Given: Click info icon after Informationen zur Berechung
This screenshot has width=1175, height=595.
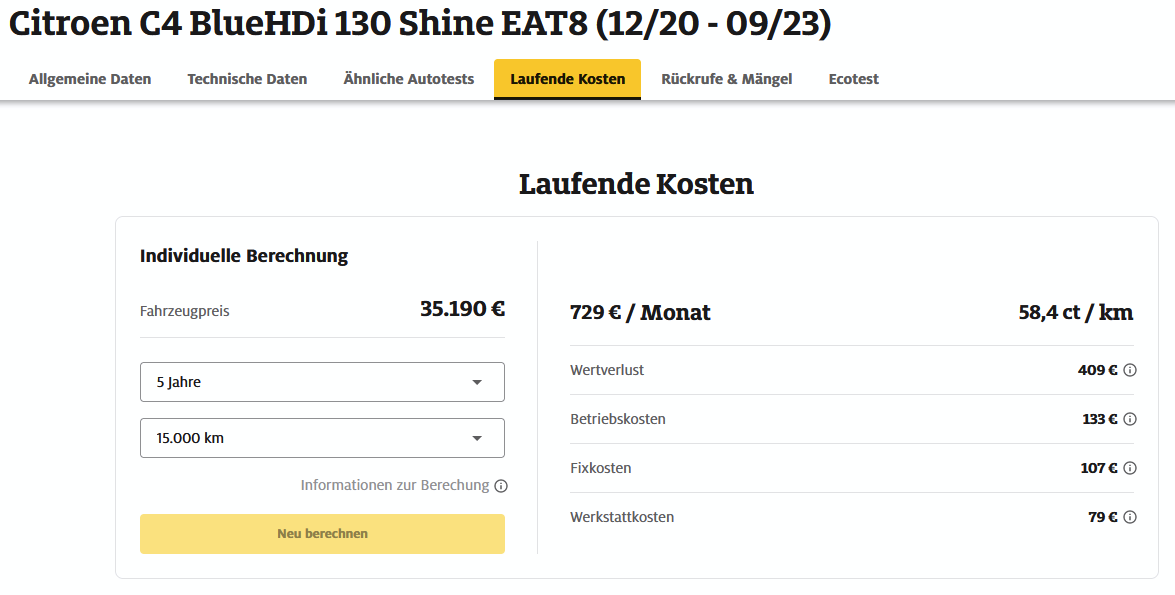Looking at the screenshot, I should [x=501, y=486].
